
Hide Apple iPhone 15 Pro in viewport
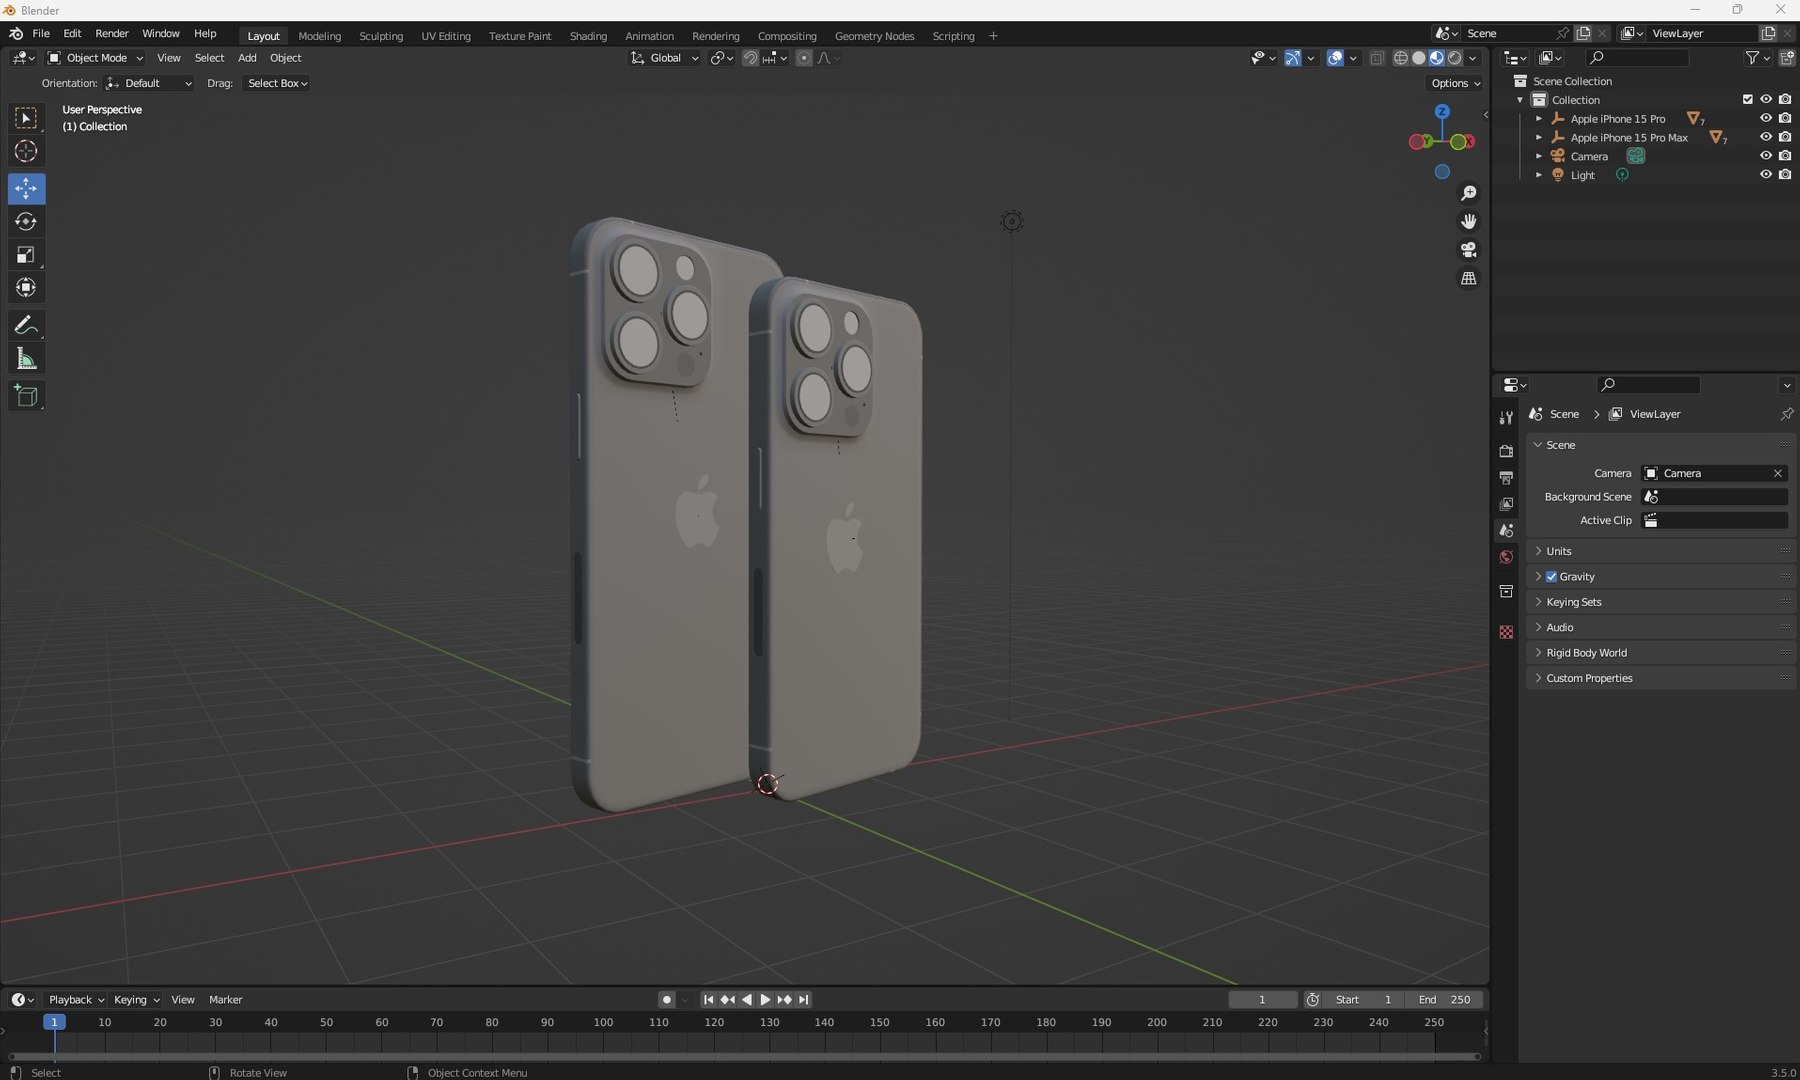click(1766, 118)
